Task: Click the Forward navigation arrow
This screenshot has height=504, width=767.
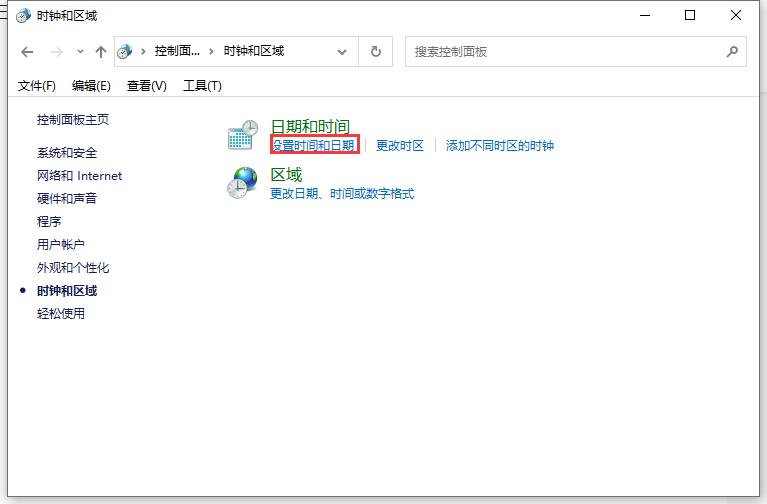Action: [57, 51]
